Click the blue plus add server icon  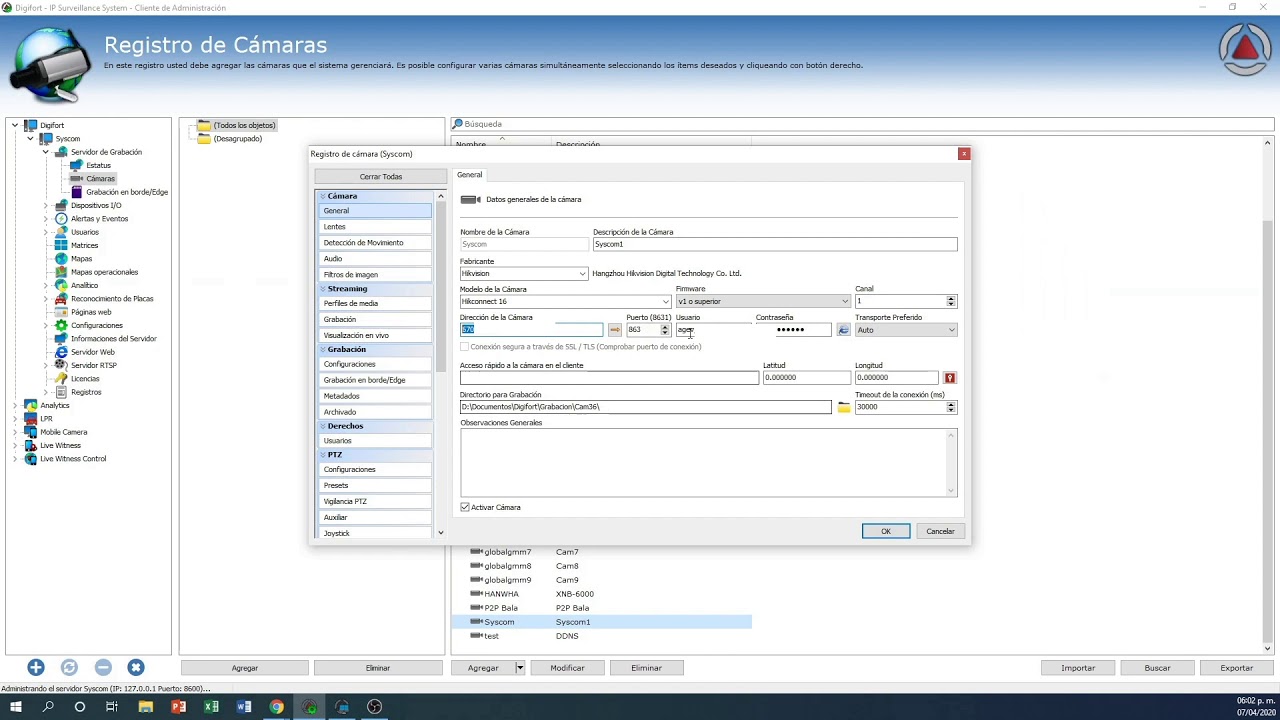point(36,667)
